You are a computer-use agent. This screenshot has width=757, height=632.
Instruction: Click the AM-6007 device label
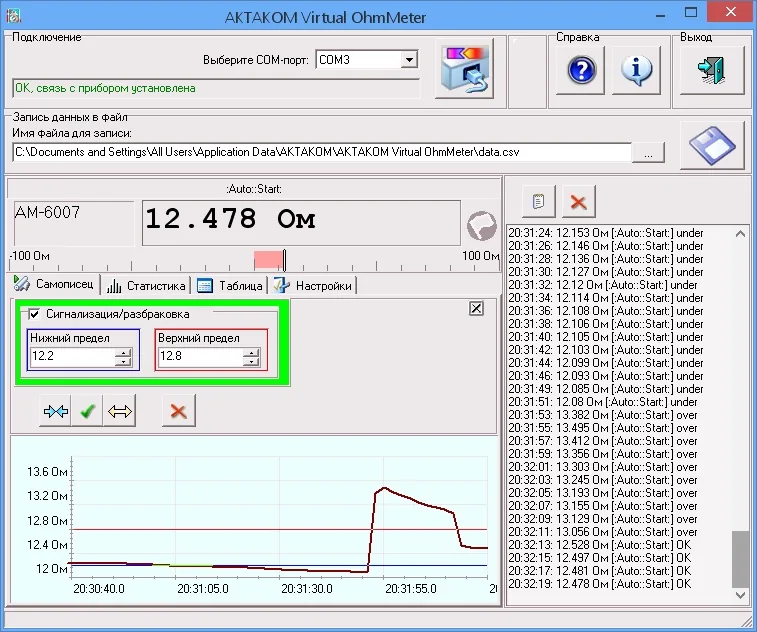coord(47,212)
